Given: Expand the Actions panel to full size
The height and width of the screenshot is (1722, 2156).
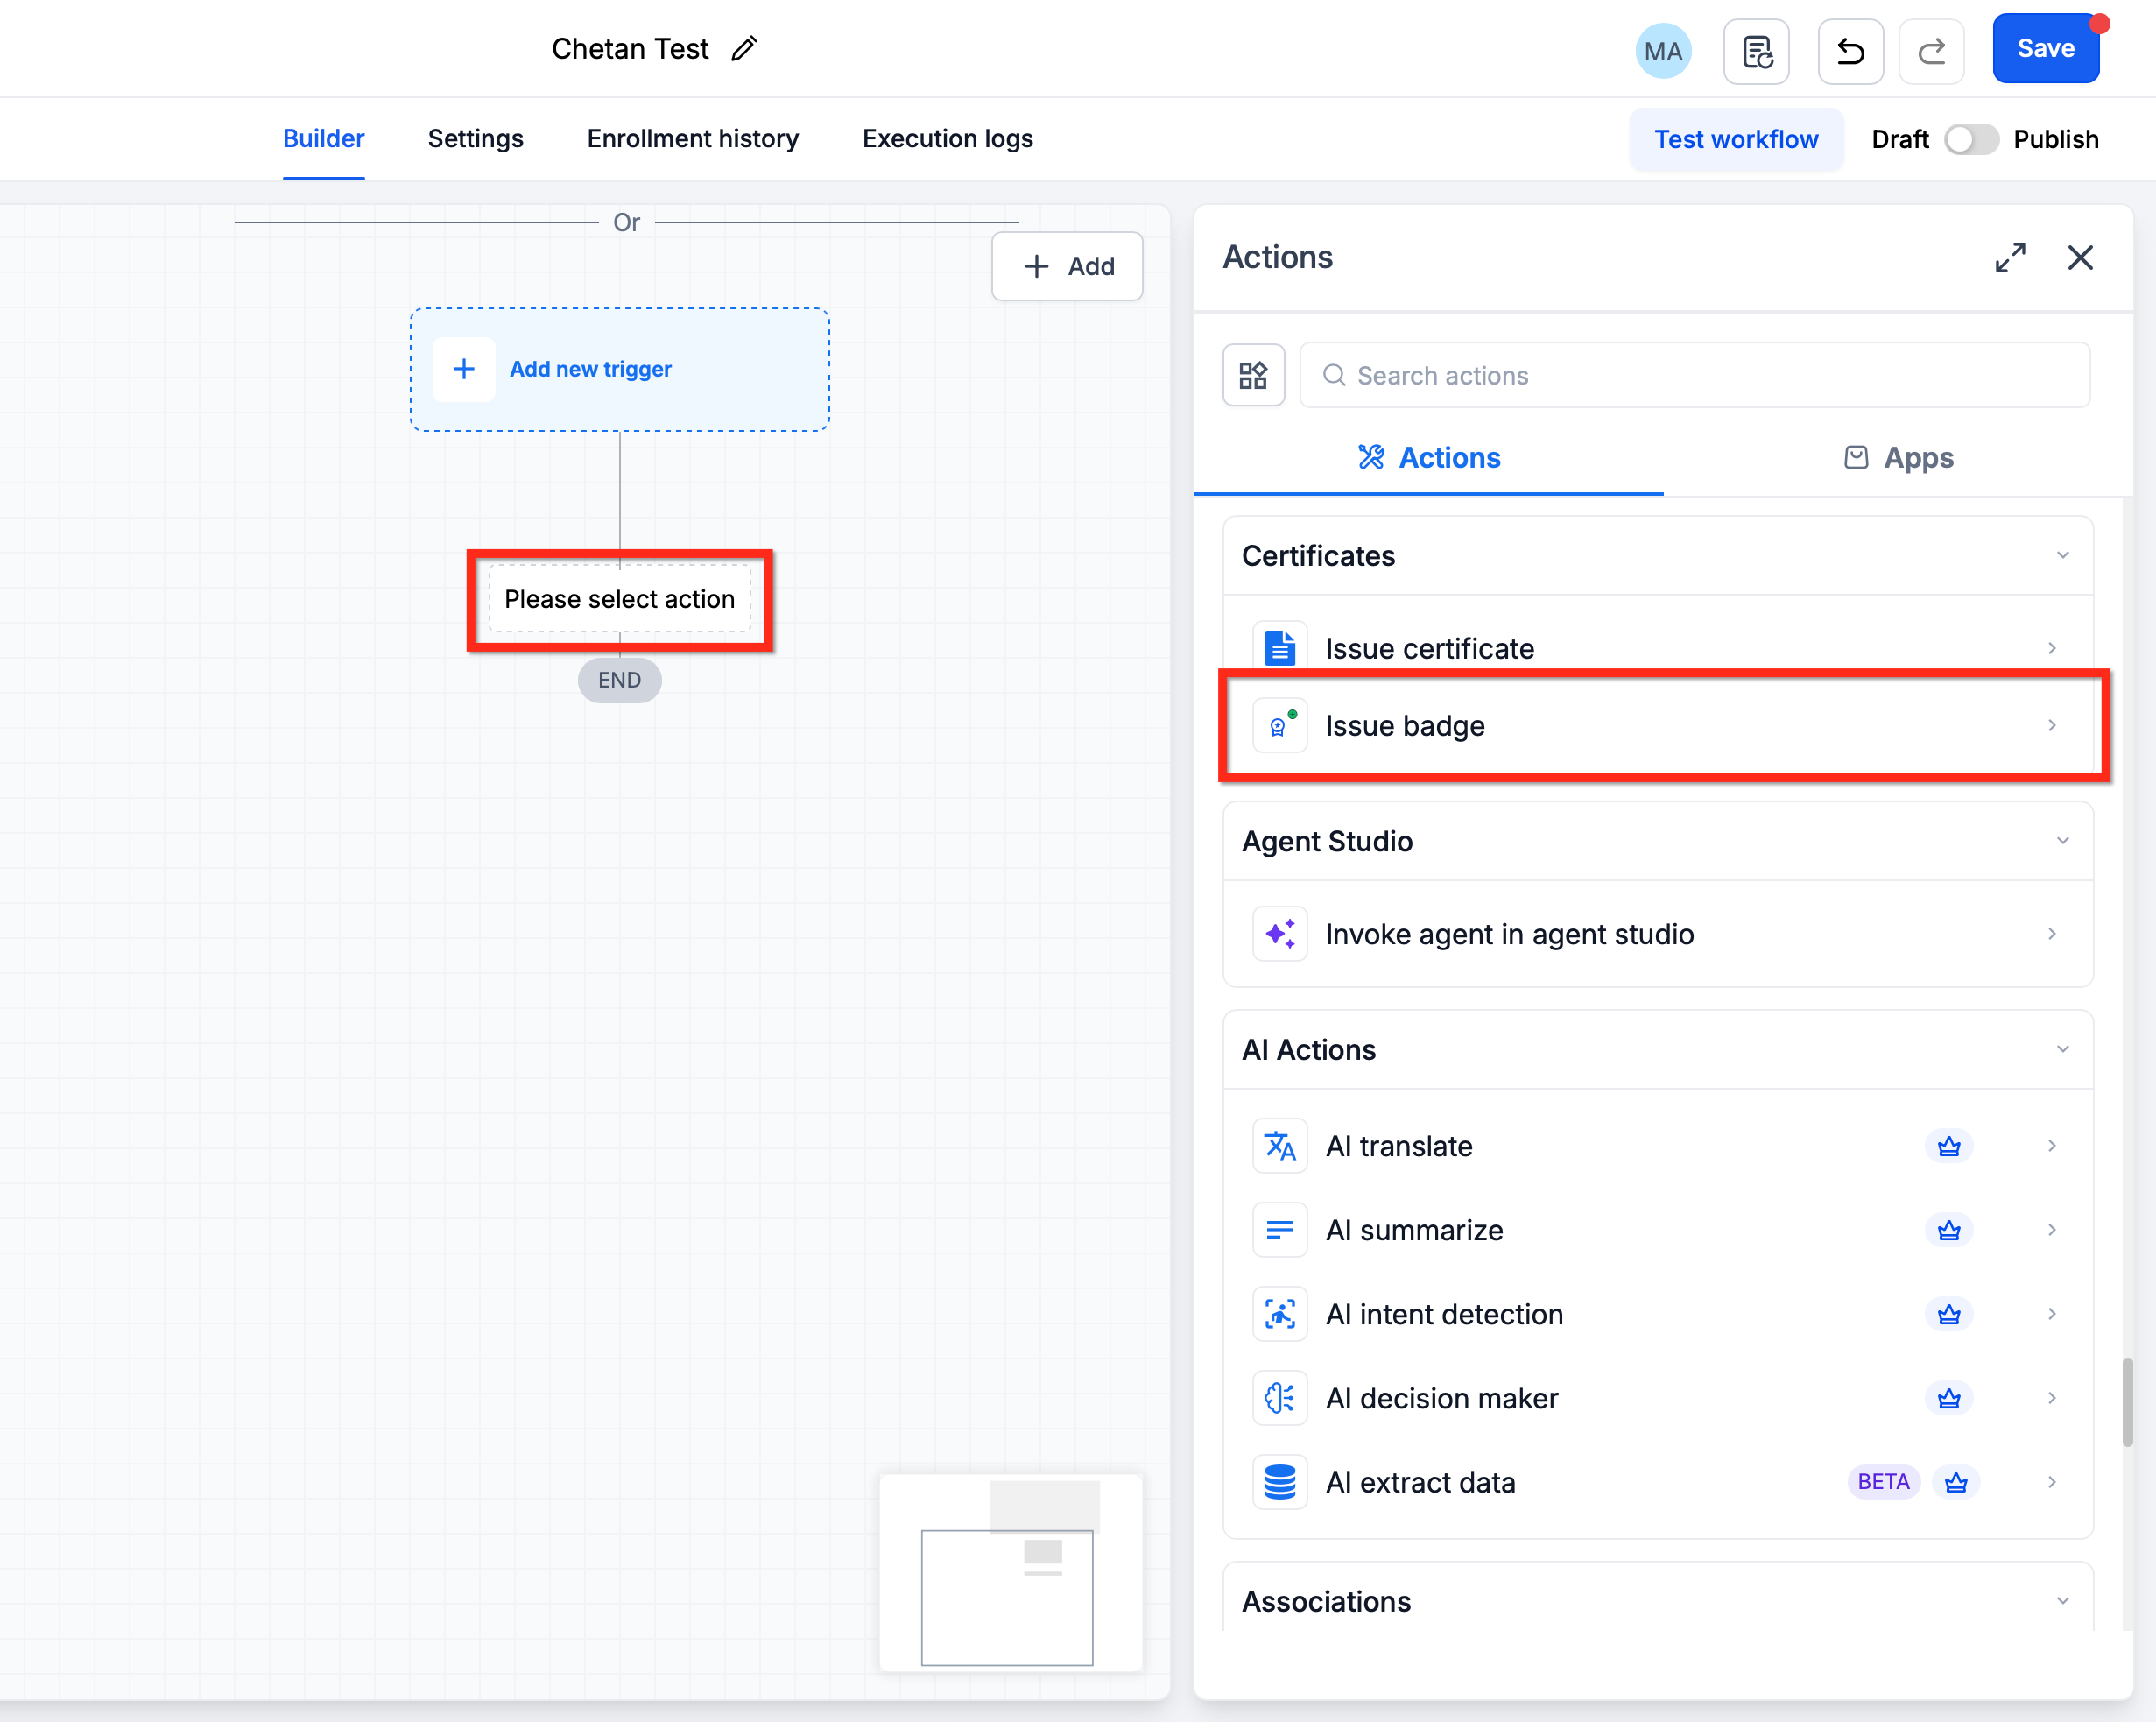Looking at the screenshot, I should coord(2010,258).
